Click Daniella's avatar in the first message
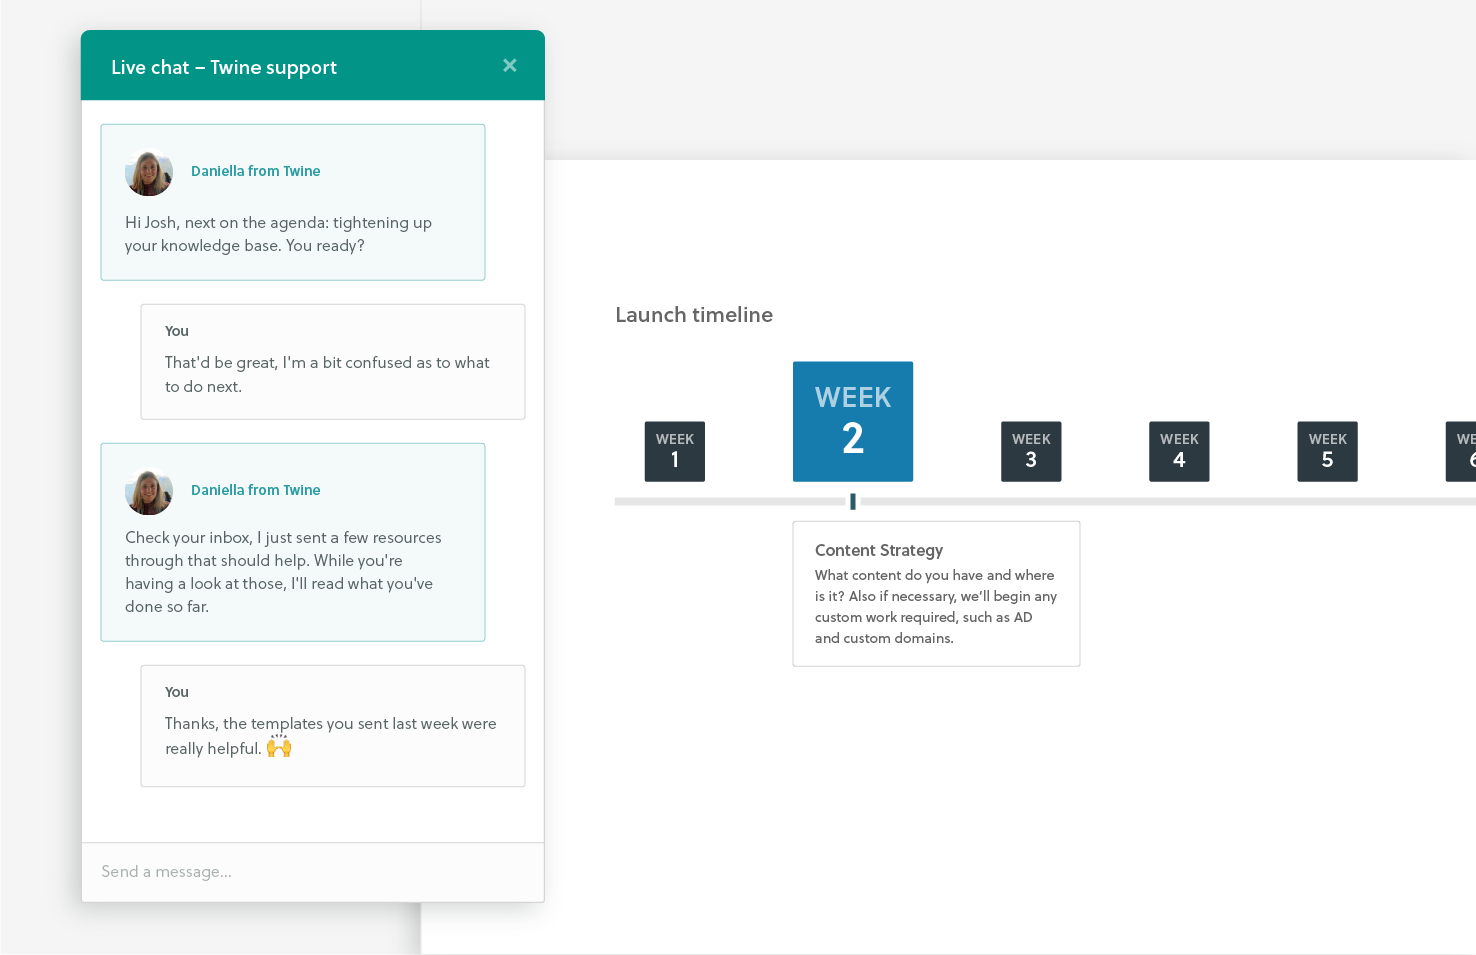1476x955 pixels. point(149,172)
